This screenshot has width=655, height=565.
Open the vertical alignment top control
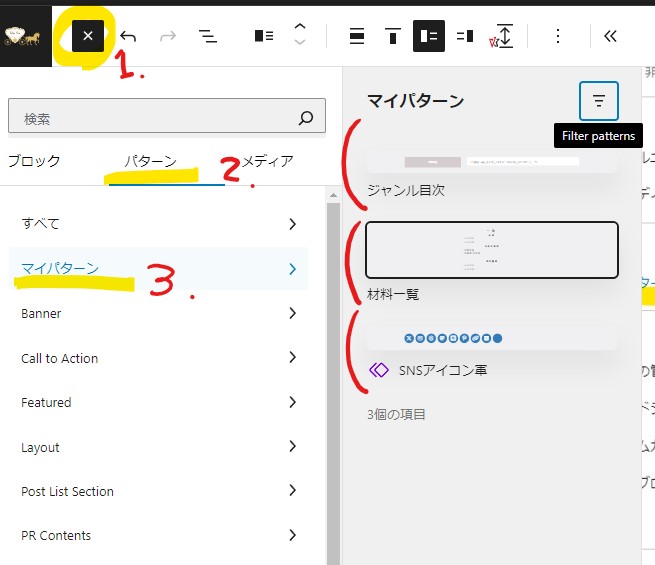[x=393, y=36]
